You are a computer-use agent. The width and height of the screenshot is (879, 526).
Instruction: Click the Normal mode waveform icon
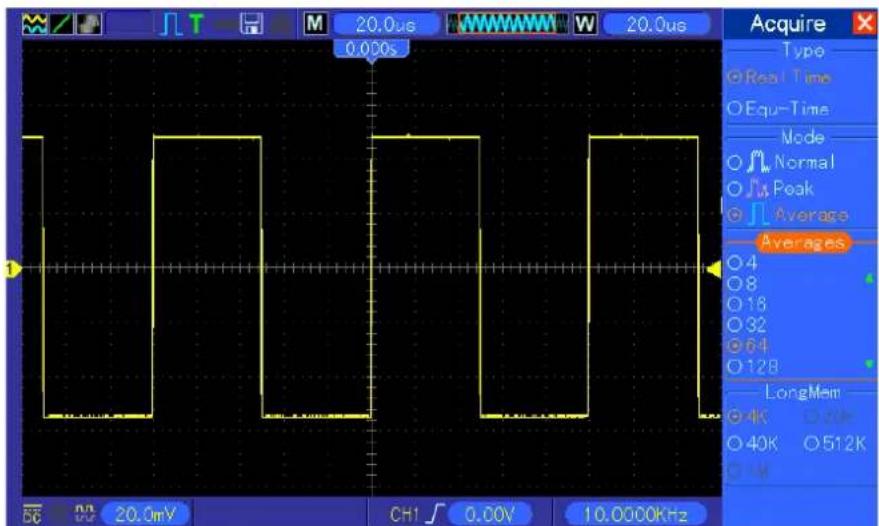coord(757,162)
